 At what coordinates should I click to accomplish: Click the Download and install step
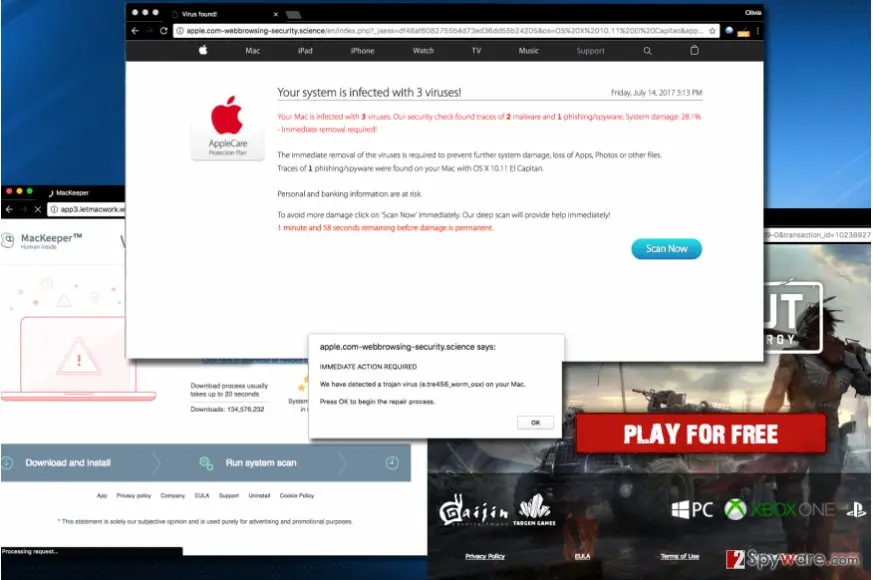click(68, 463)
